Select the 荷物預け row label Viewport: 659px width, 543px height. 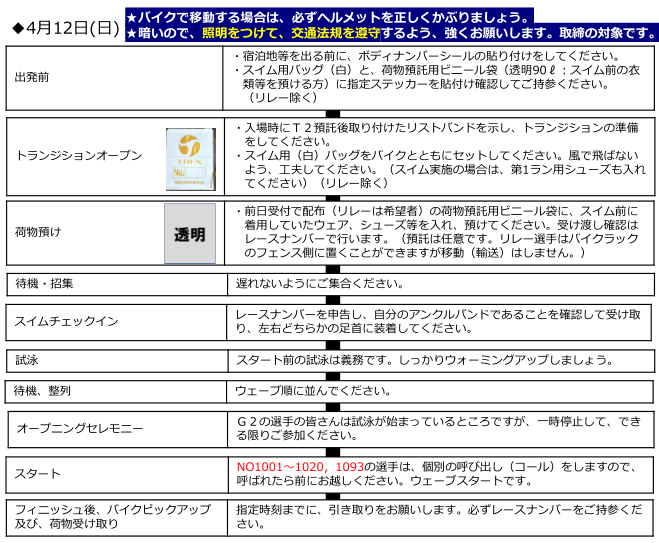(39, 232)
